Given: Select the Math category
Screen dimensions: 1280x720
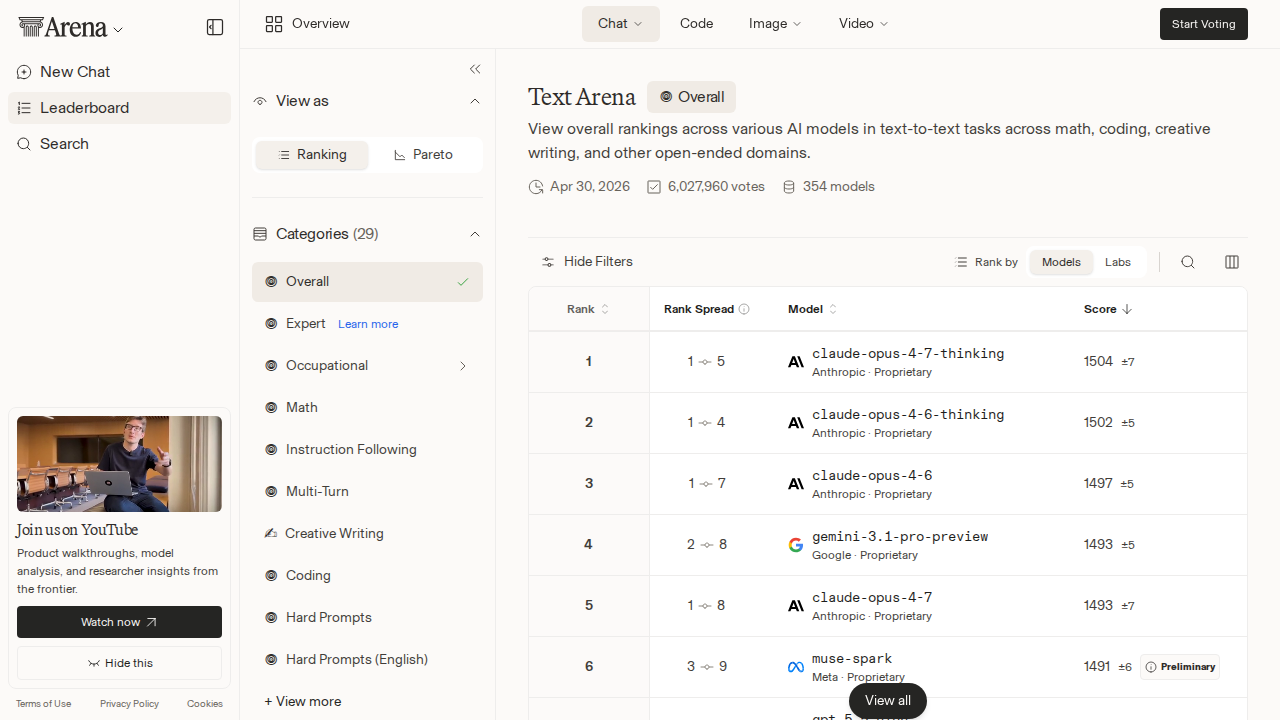Looking at the screenshot, I should 367,408.
